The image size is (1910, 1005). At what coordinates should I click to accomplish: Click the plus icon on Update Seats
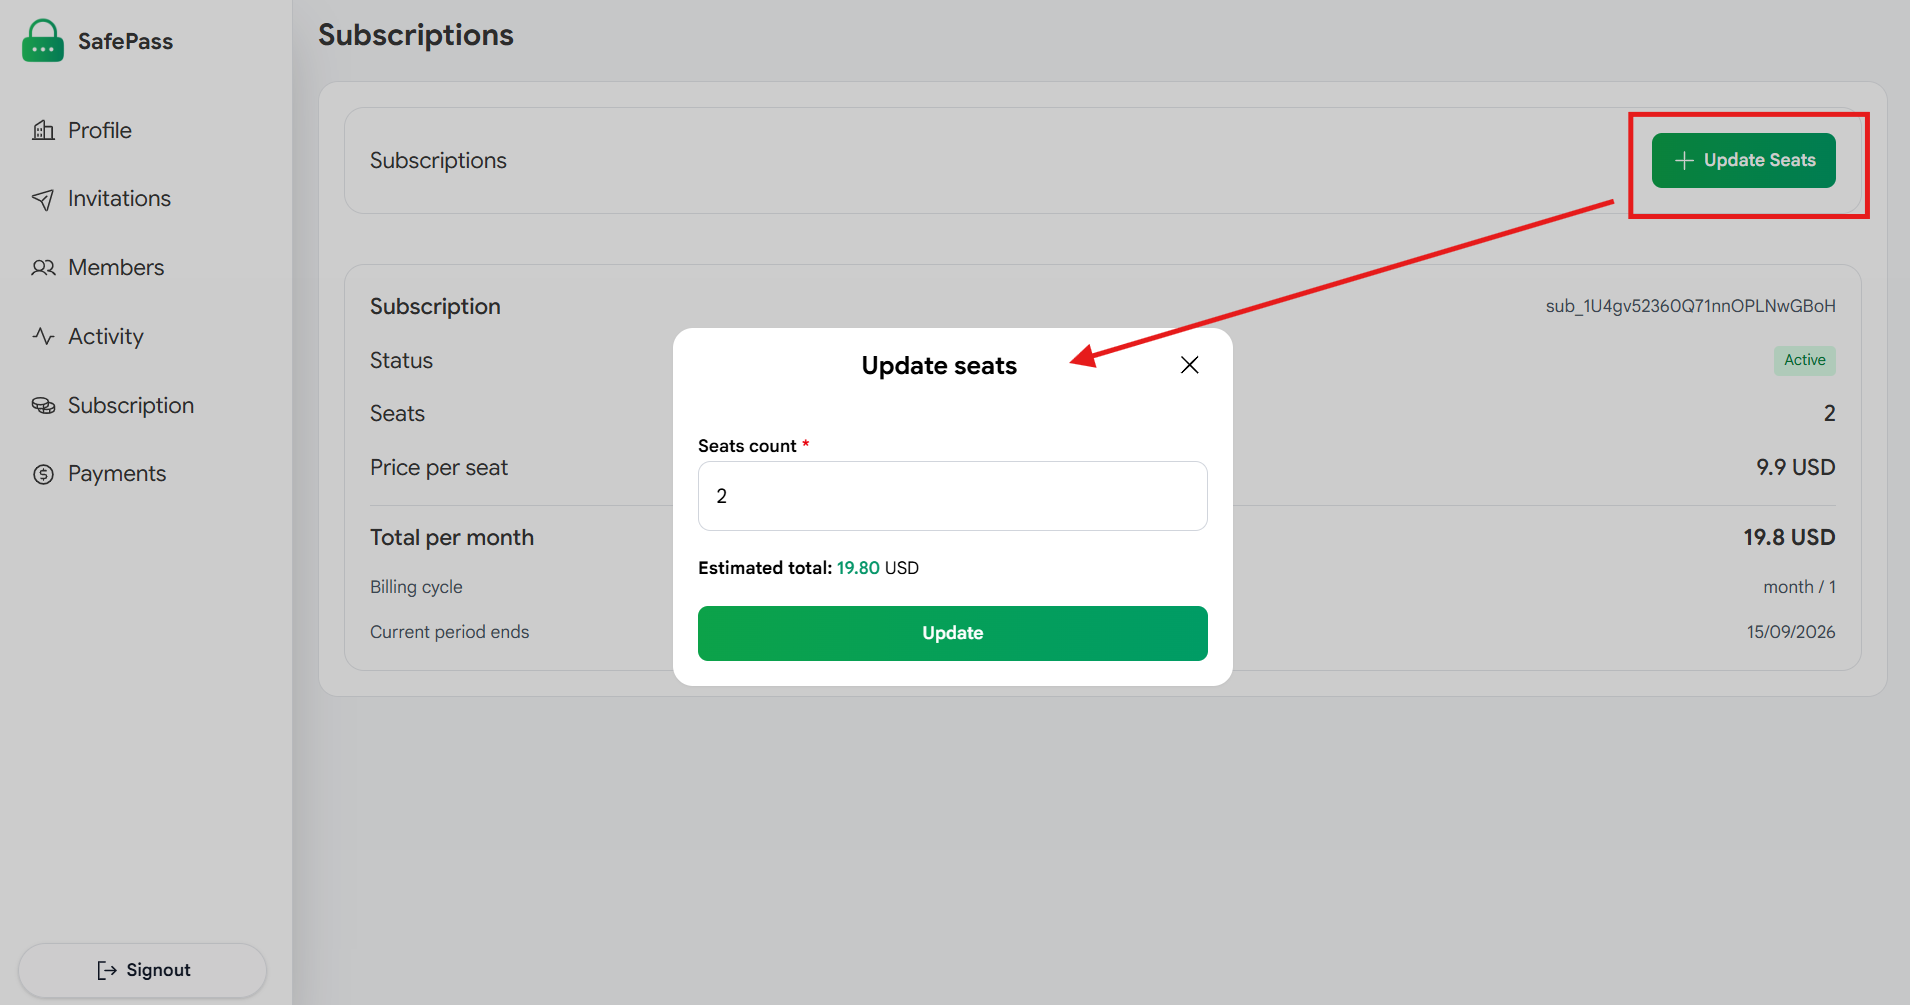1684,160
